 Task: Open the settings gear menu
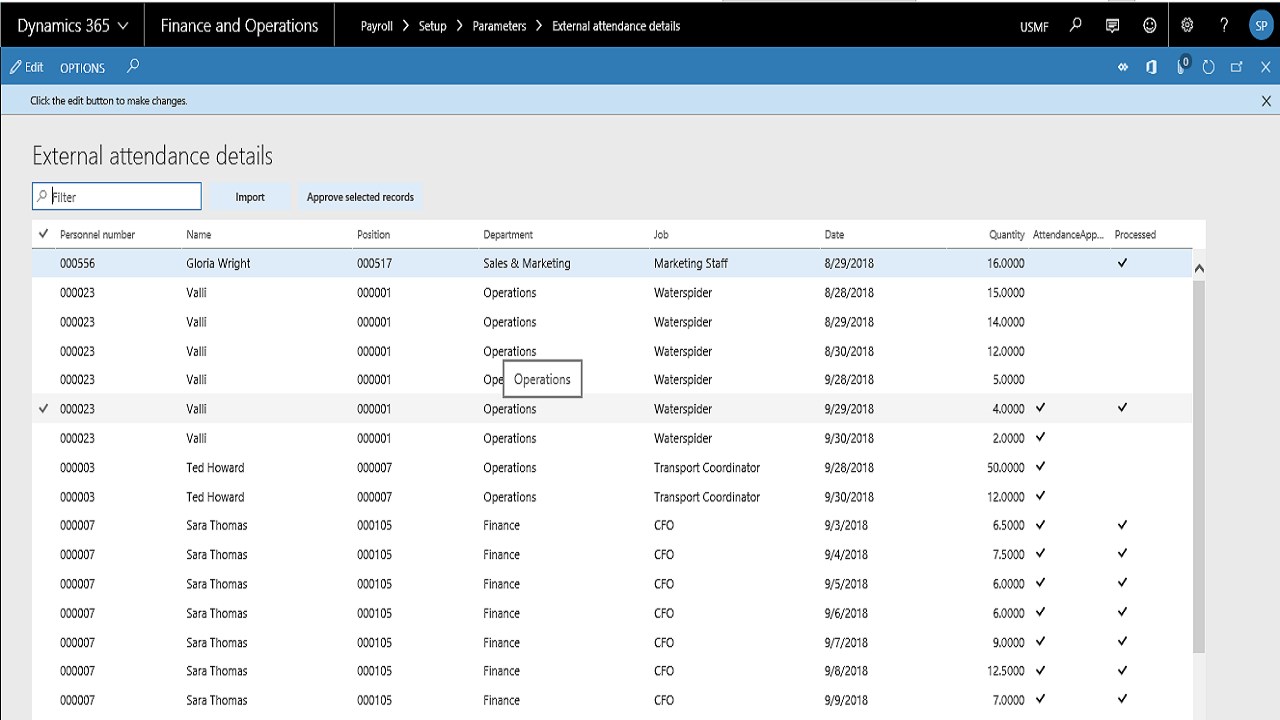(1187, 26)
